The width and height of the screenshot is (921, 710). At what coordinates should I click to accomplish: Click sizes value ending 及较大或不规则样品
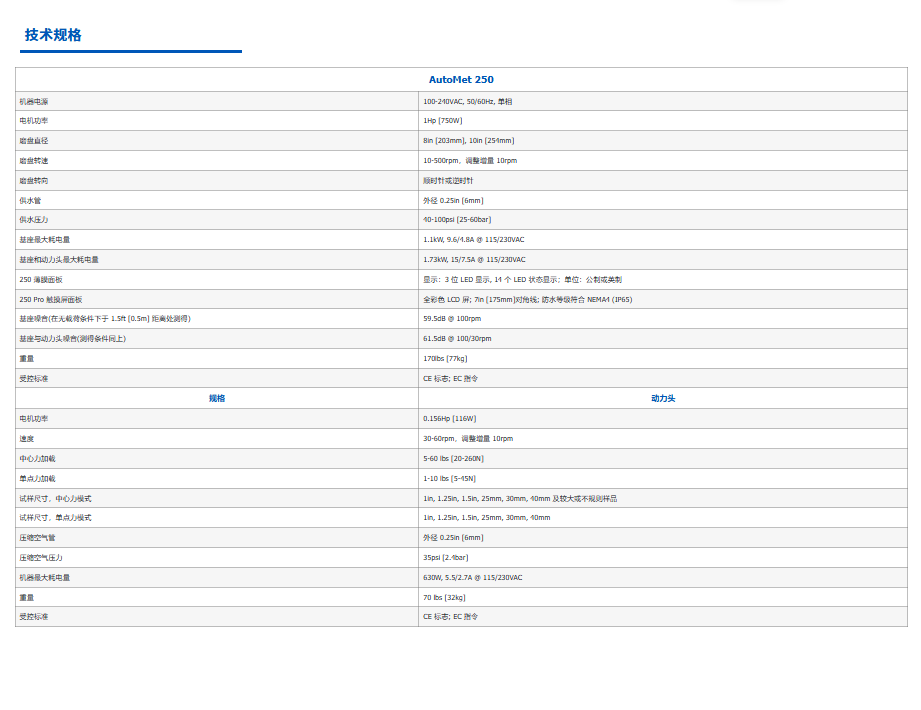point(520,499)
